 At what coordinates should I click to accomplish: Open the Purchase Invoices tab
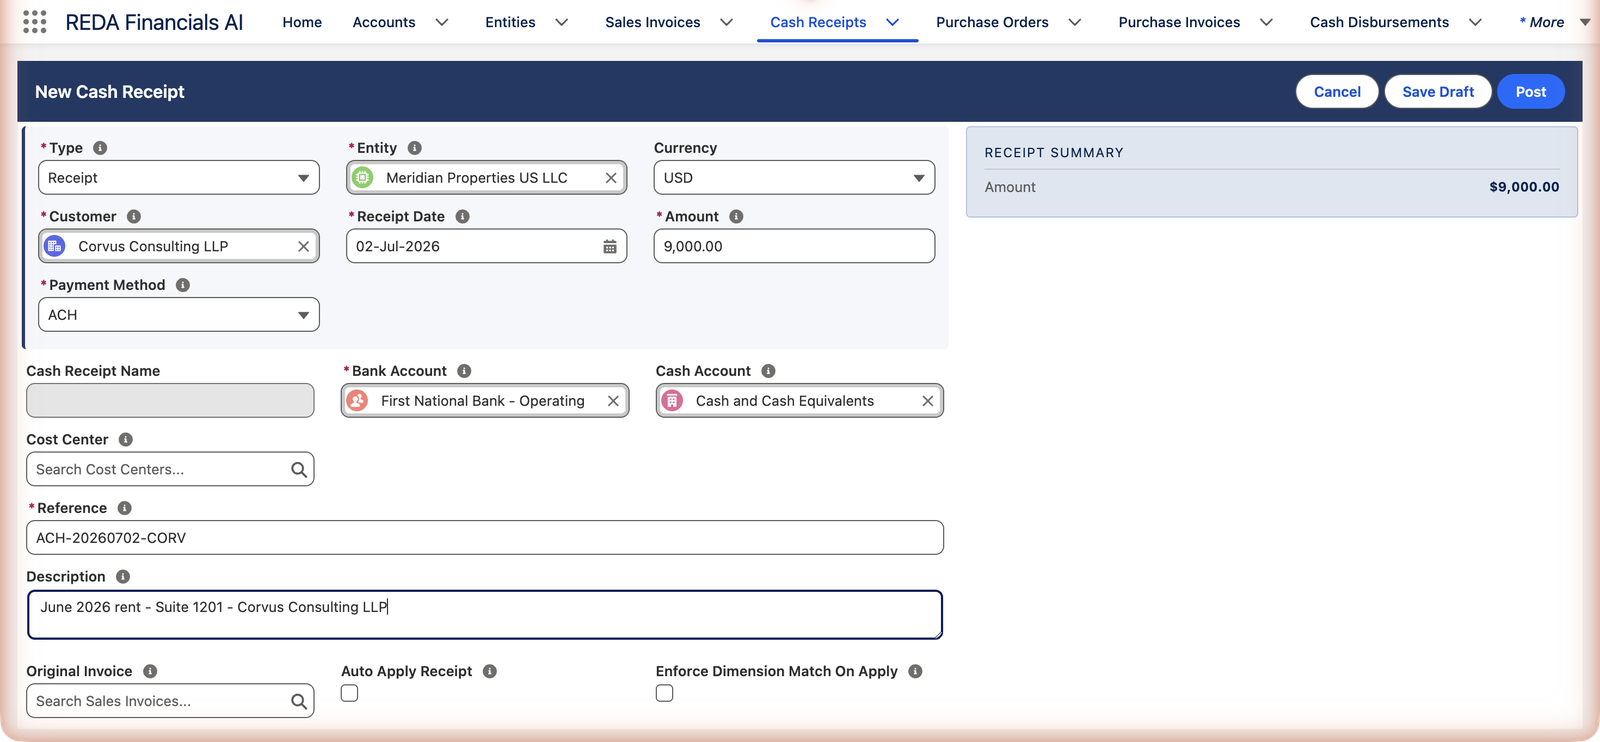click(1179, 22)
